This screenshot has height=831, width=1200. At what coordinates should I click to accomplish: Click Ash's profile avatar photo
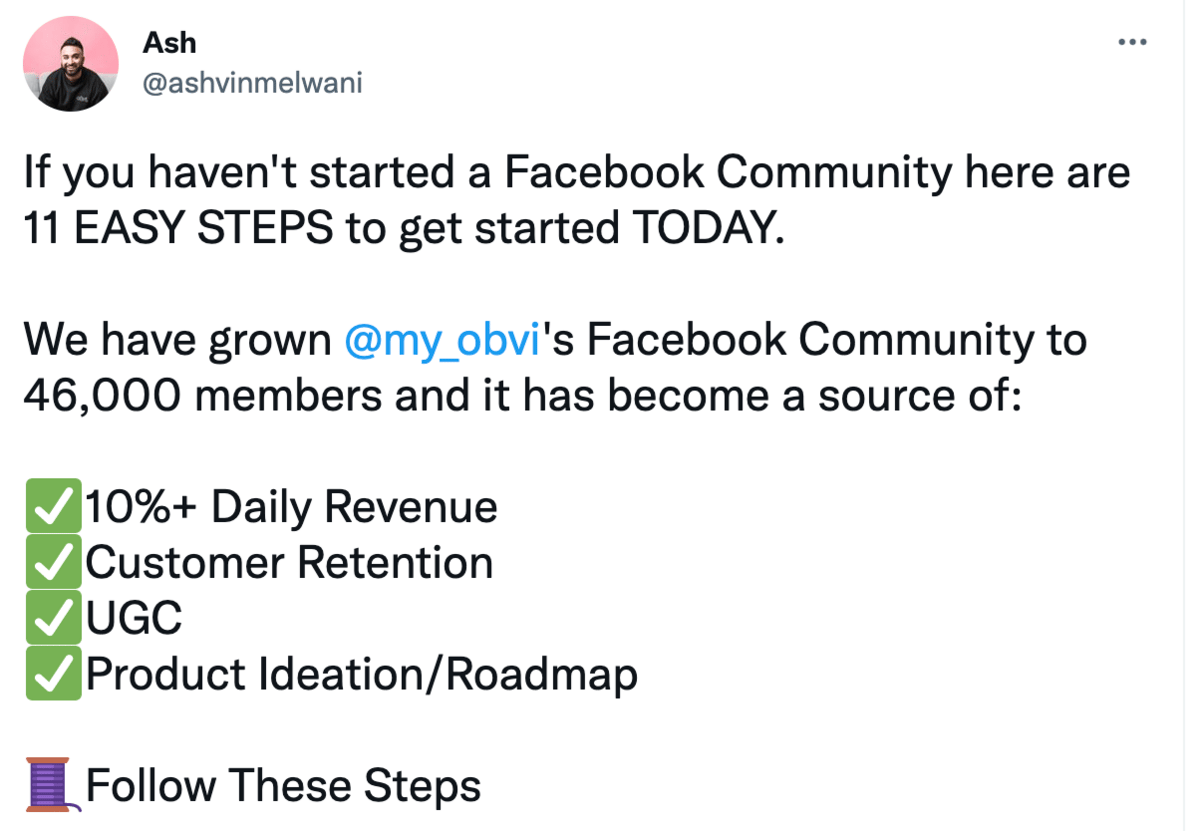(71, 65)
